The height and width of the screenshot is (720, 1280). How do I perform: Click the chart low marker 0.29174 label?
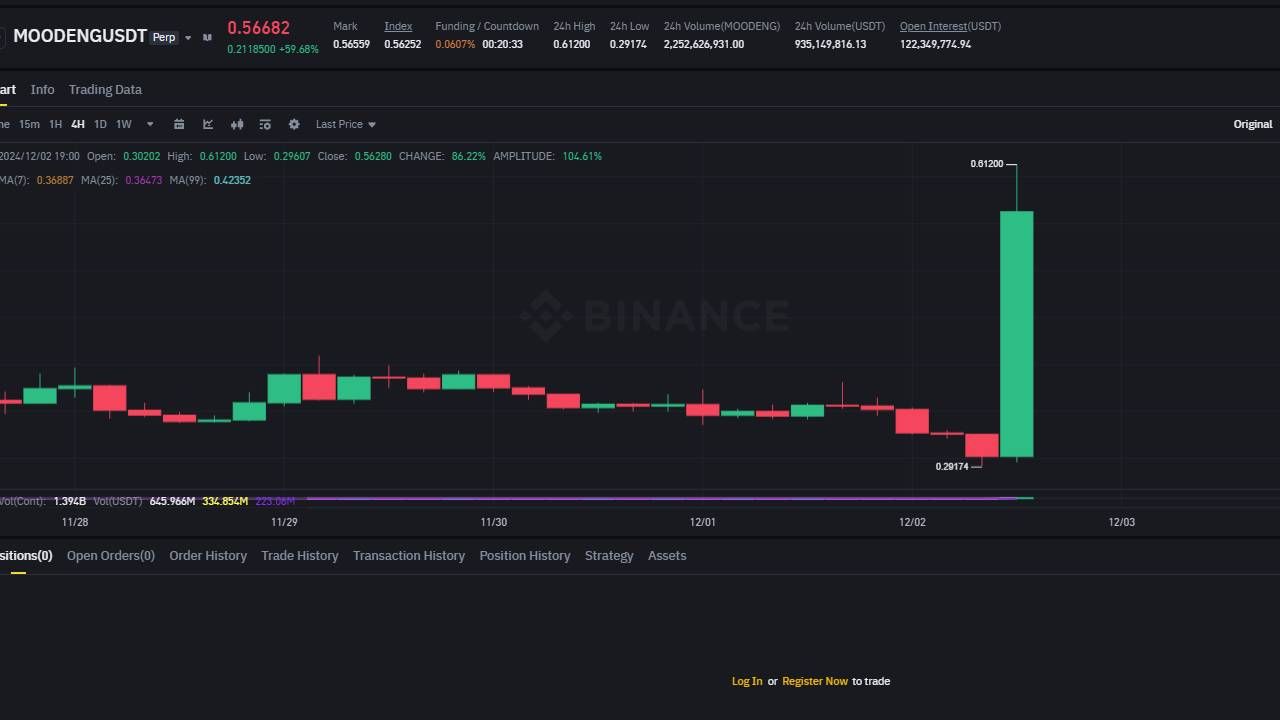tap(952, 467)
